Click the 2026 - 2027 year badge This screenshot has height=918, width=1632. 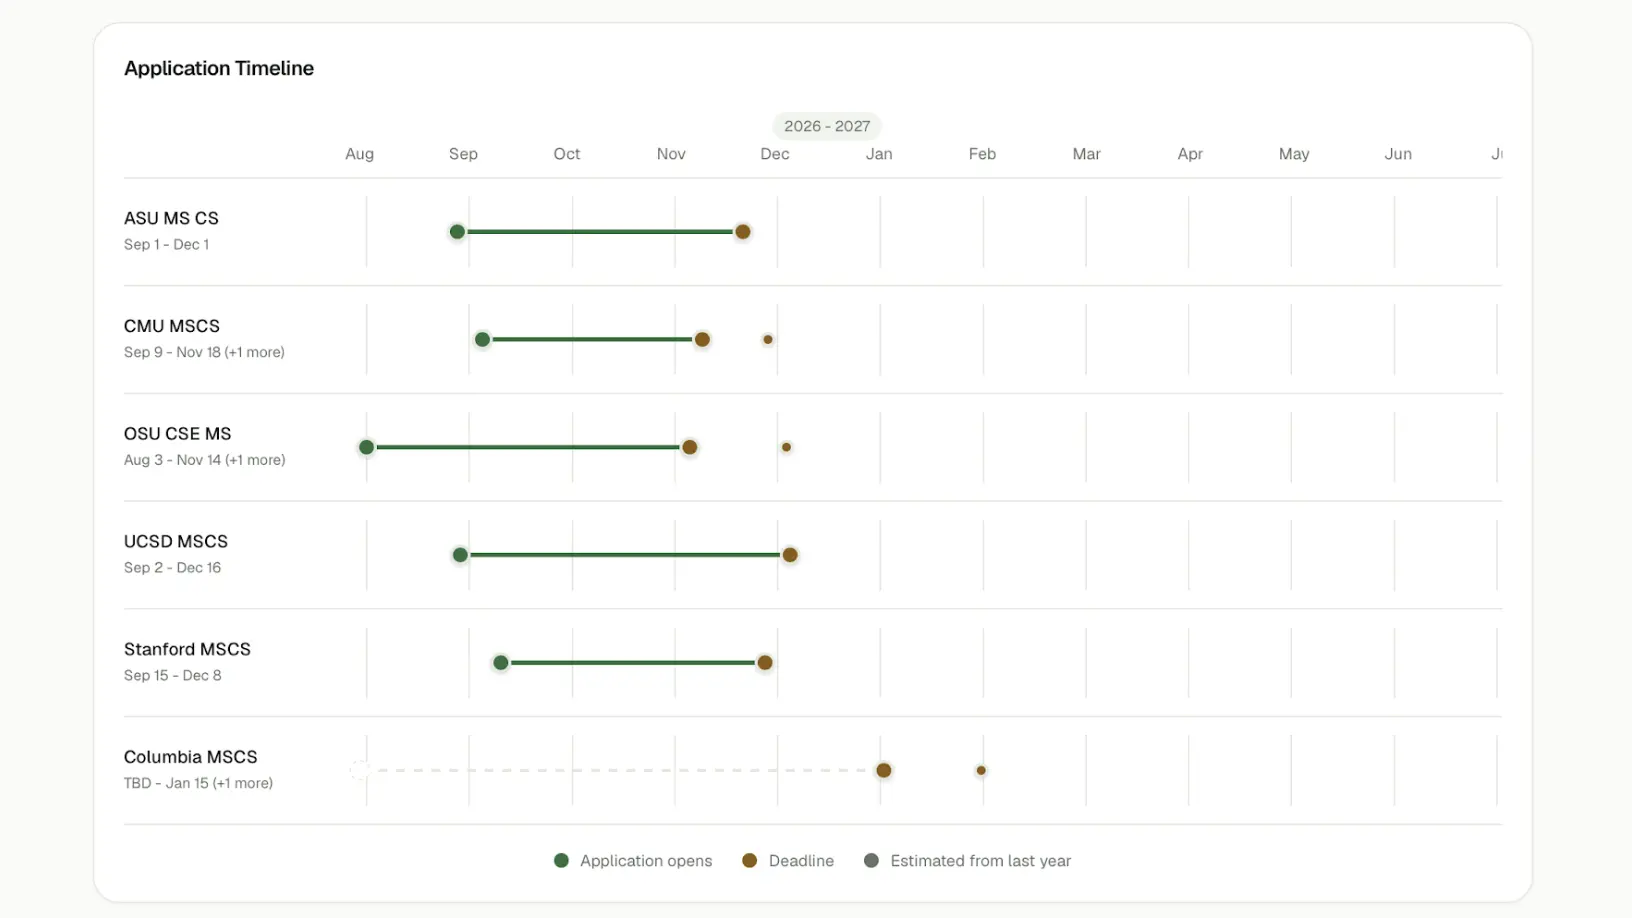[x=827, y=126]
